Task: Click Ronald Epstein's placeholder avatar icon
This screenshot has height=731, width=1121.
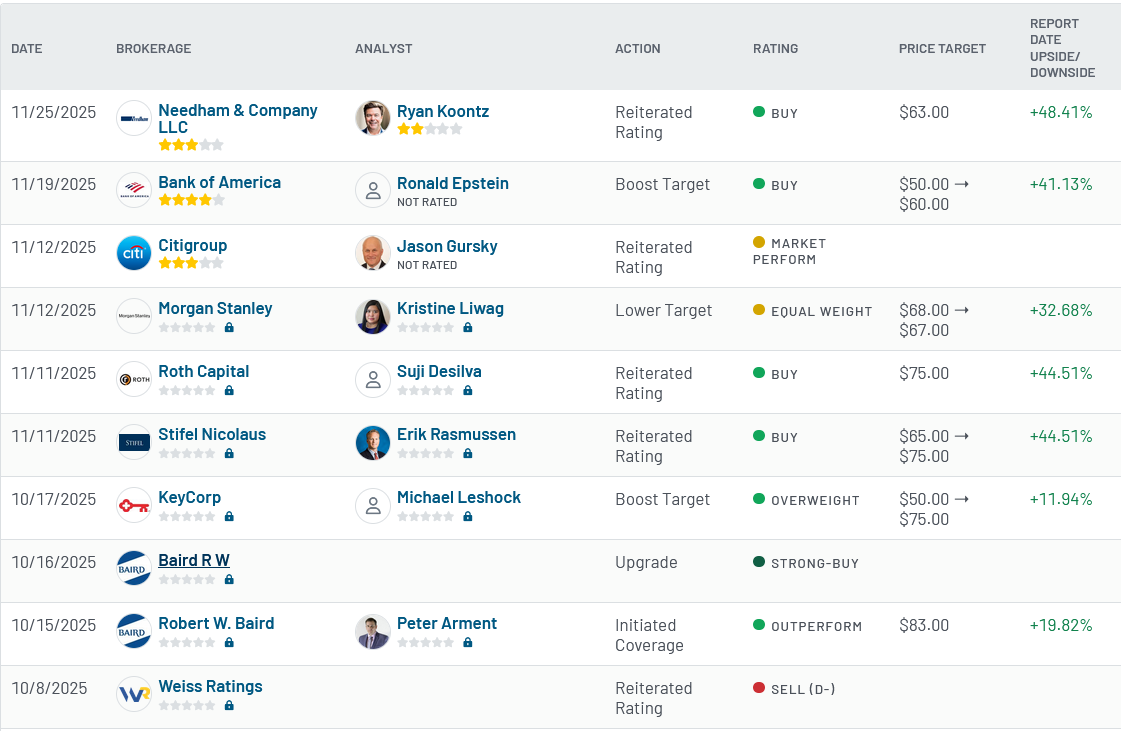Action: [372, 190]
